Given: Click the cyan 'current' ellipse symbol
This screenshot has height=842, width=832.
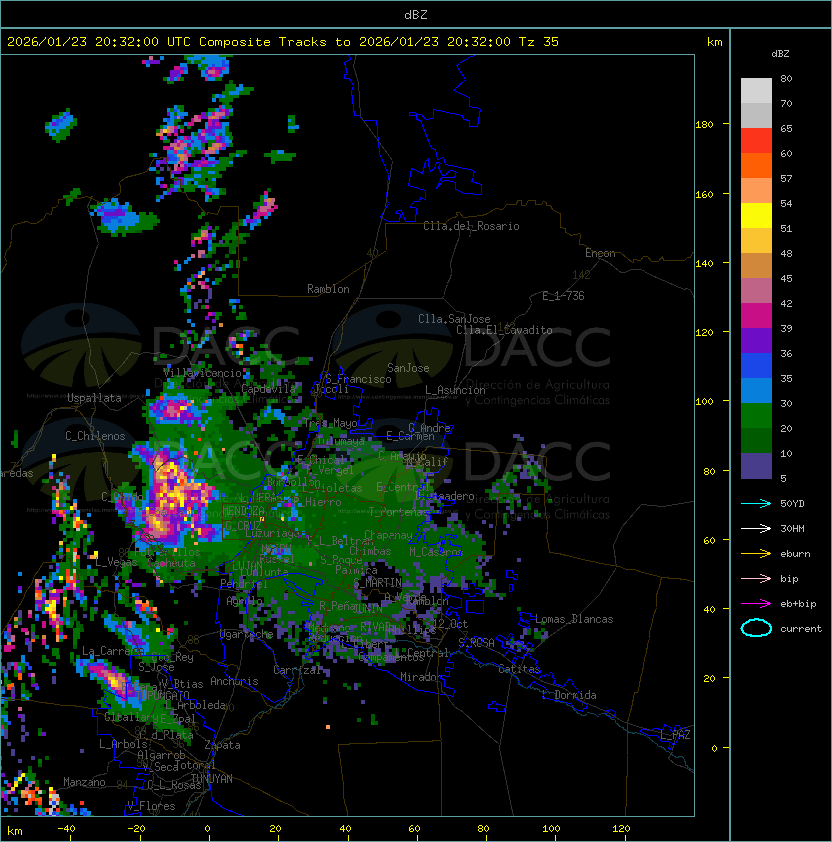Looking at the screenshot, I should coord(756,628).
